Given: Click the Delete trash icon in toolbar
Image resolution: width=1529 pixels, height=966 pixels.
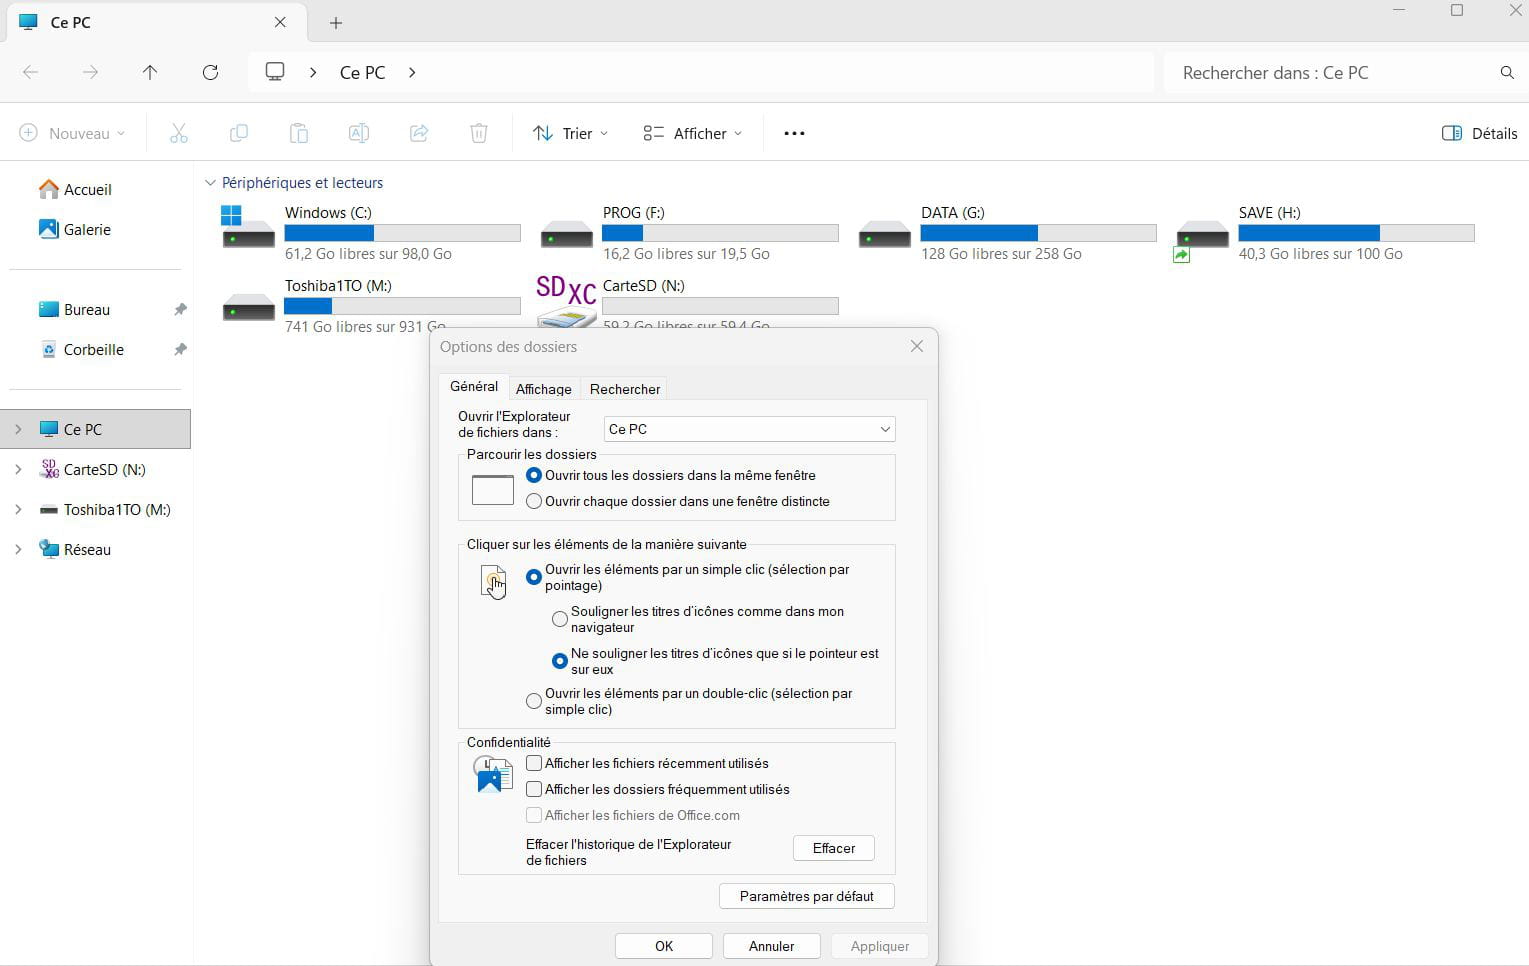Looking at the screenshot, I should (x=479, y=133).
